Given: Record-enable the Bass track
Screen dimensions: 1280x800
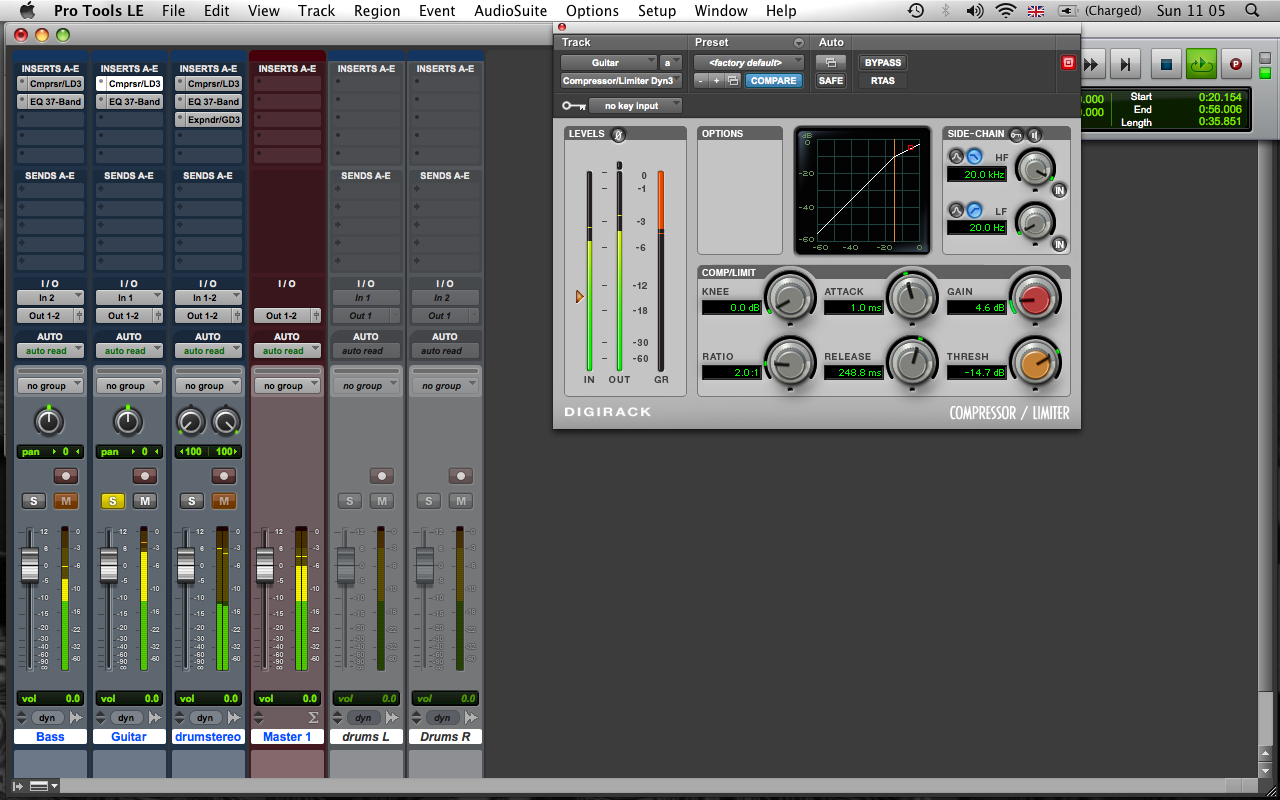Looking at the screenshot, I should coord(66,476).
